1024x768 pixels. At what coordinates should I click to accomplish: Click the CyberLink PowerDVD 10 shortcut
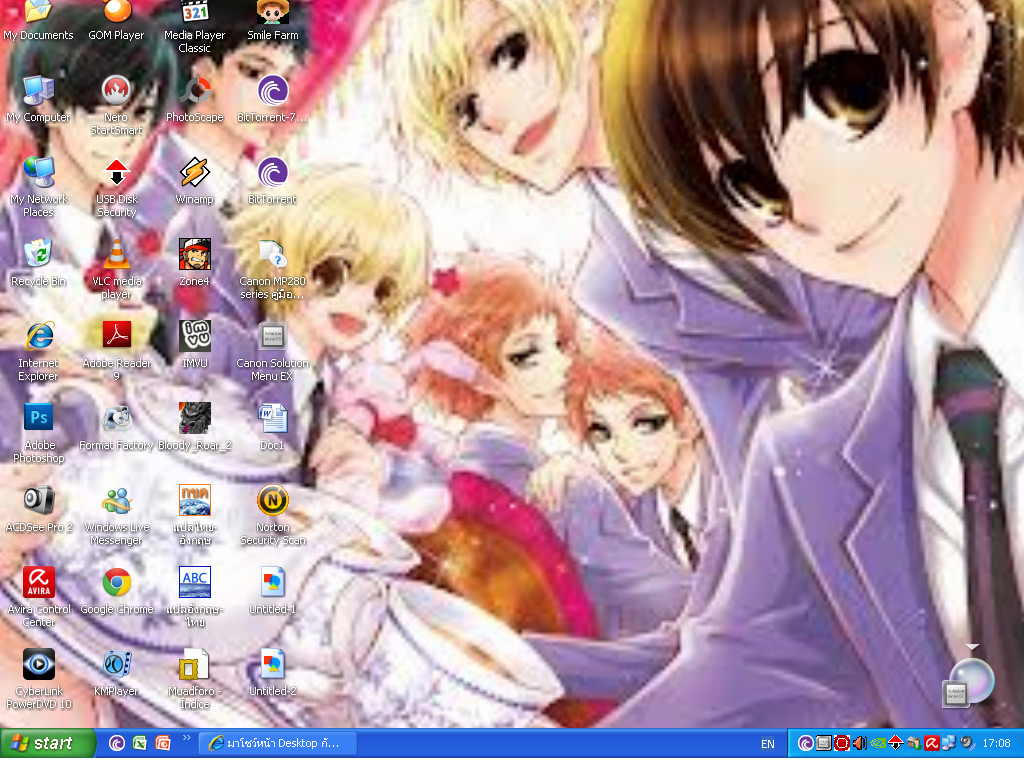click(38, 680)
